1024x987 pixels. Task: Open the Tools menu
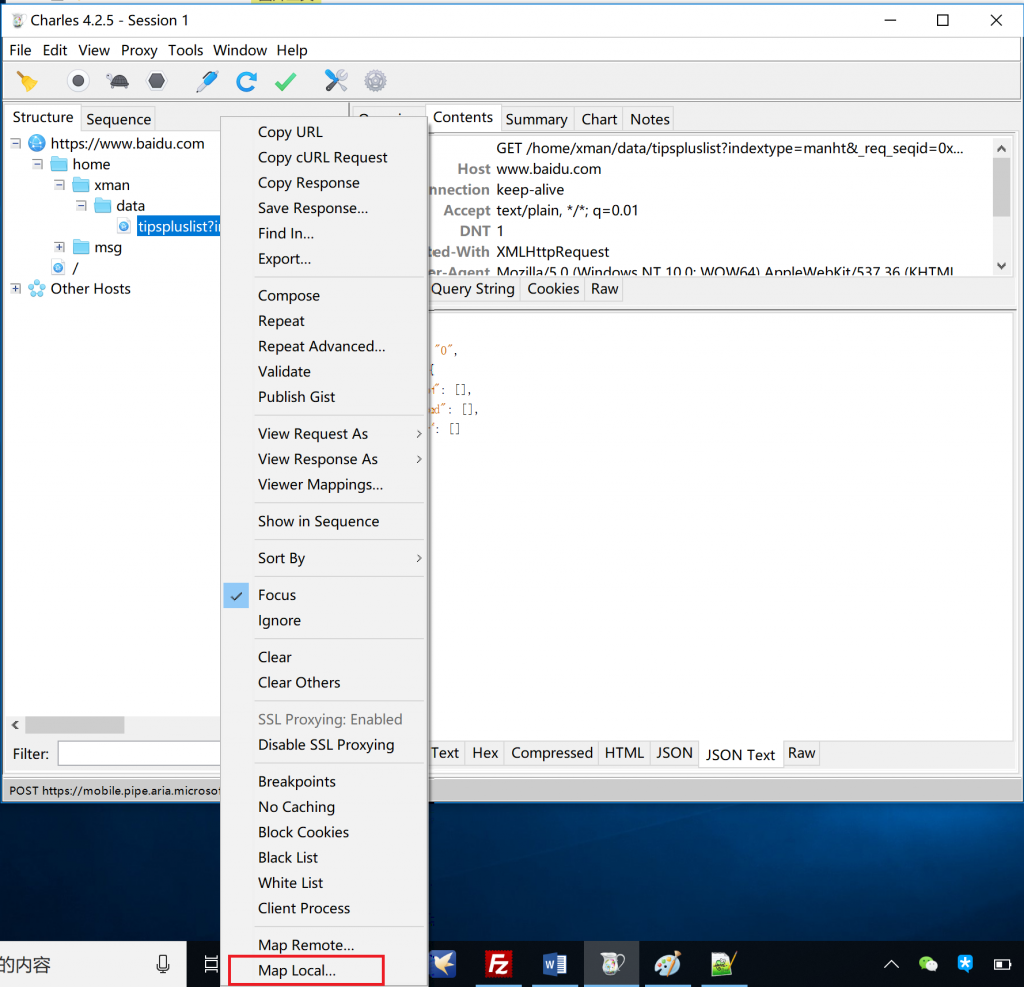tap(185, 50)
